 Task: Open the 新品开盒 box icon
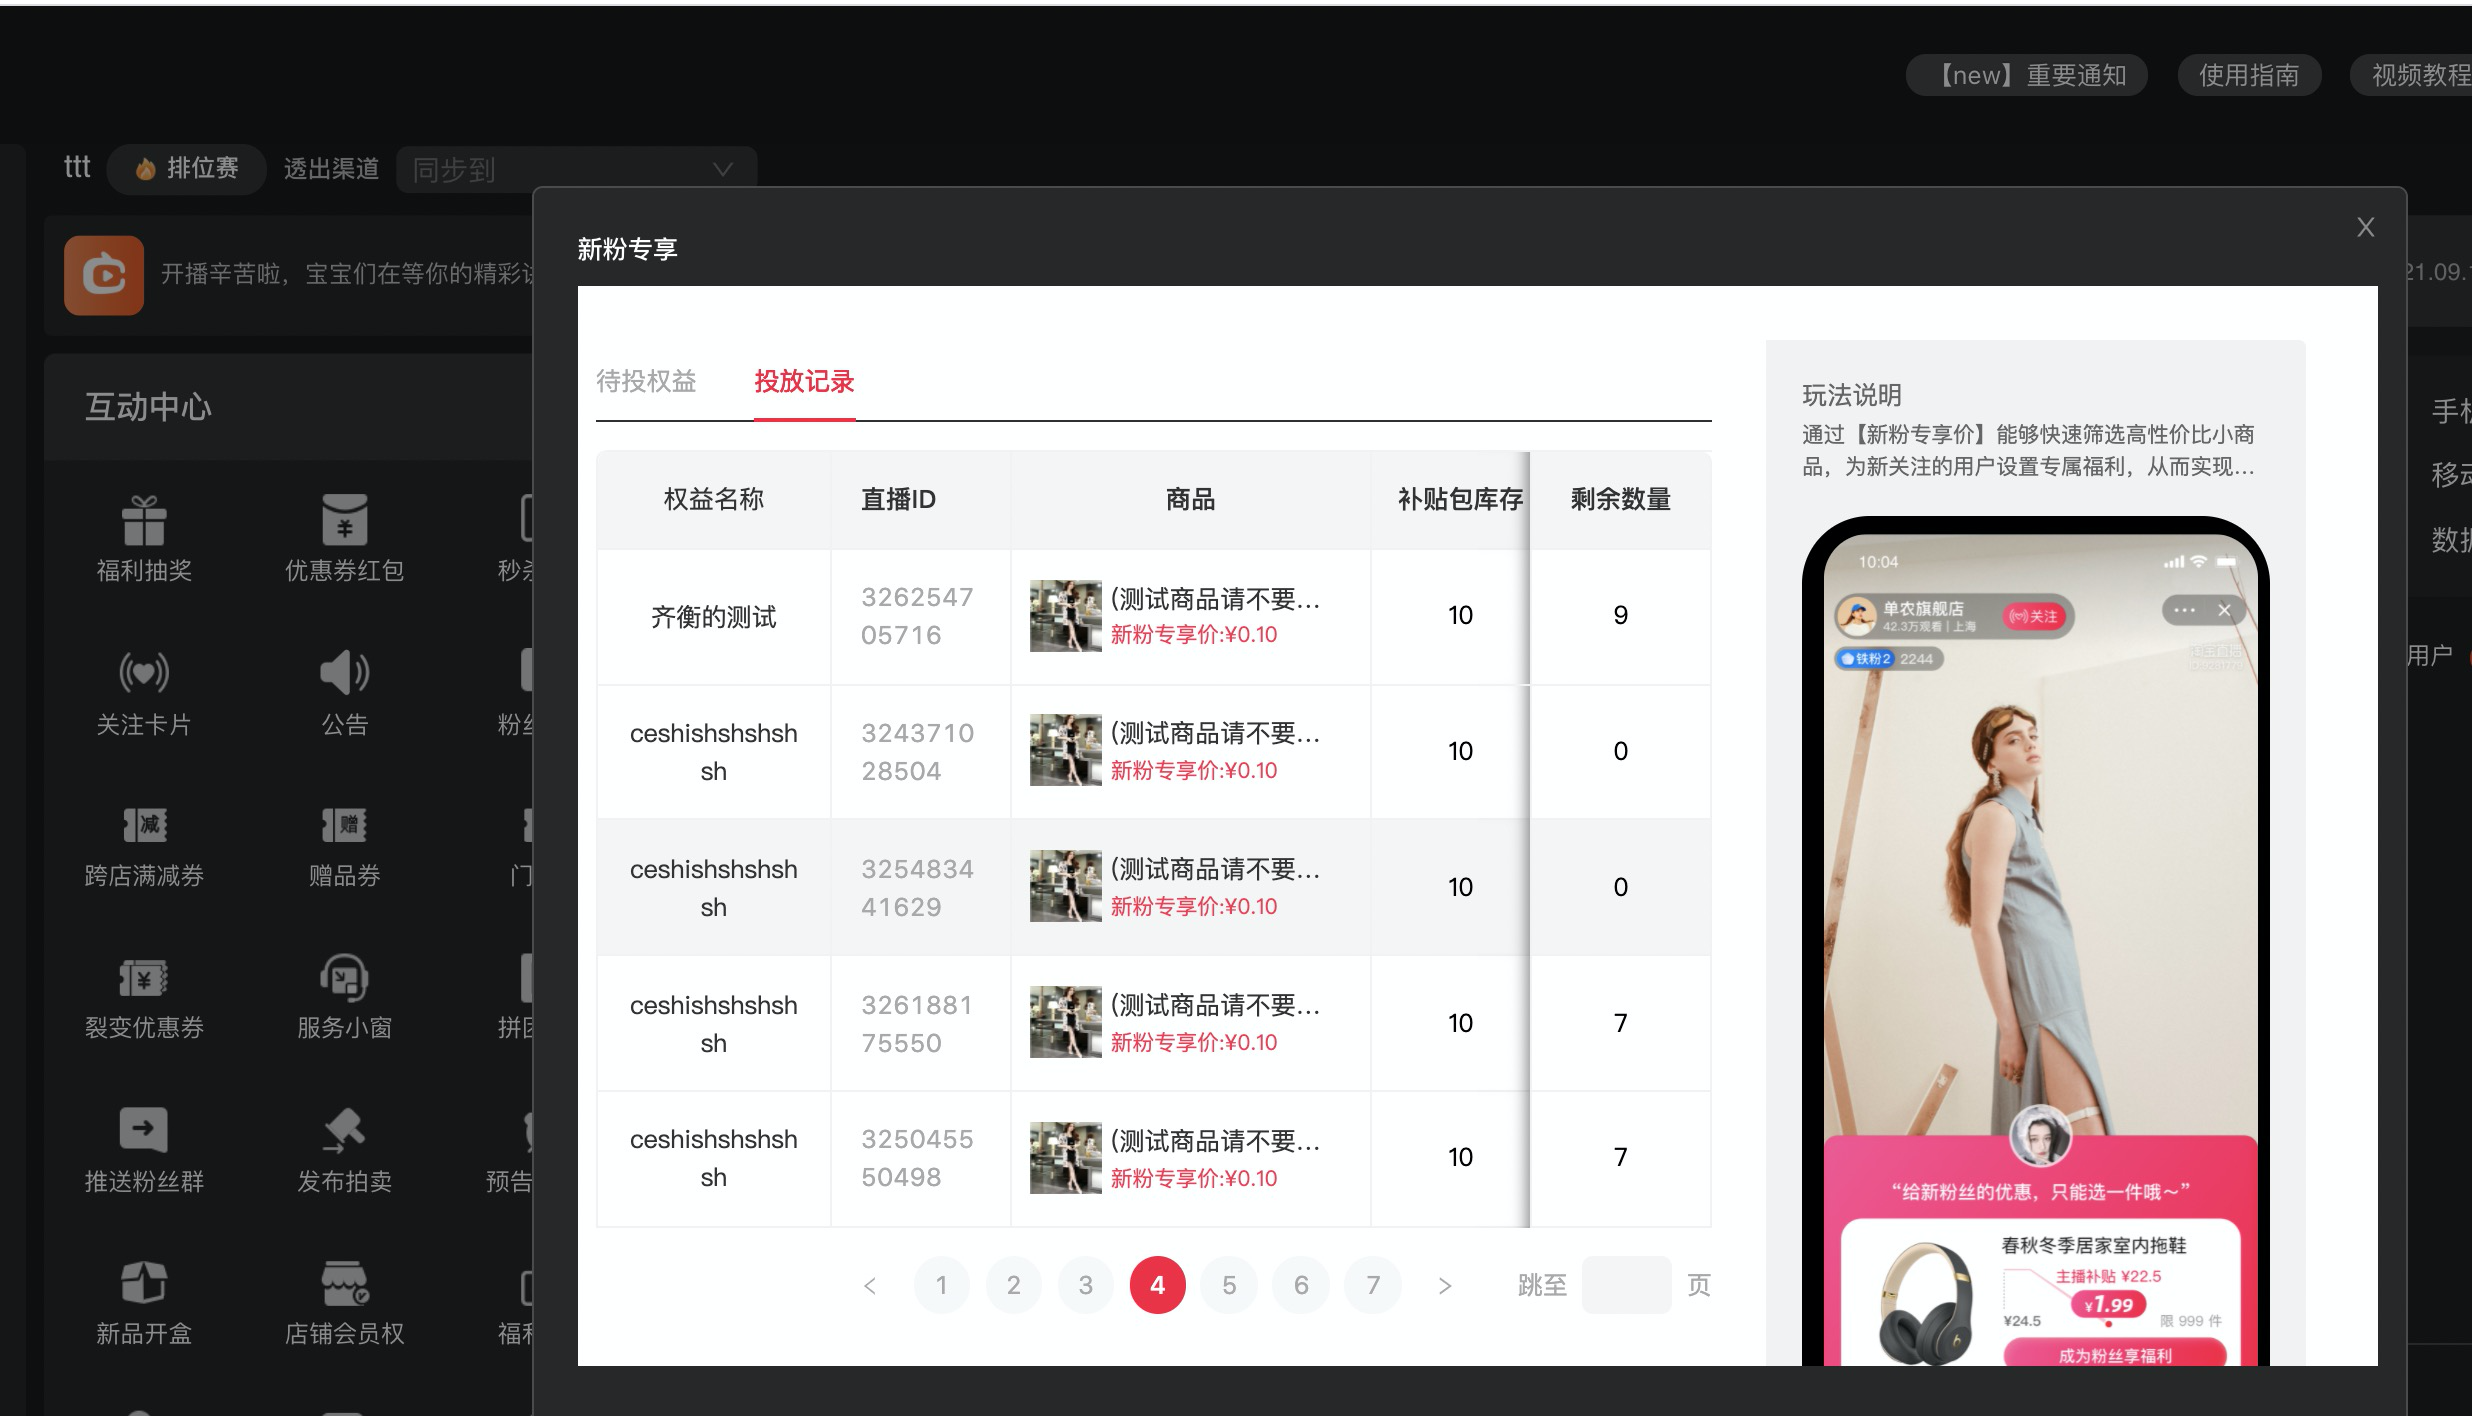pyautogui.click(x=144, y=1283)
